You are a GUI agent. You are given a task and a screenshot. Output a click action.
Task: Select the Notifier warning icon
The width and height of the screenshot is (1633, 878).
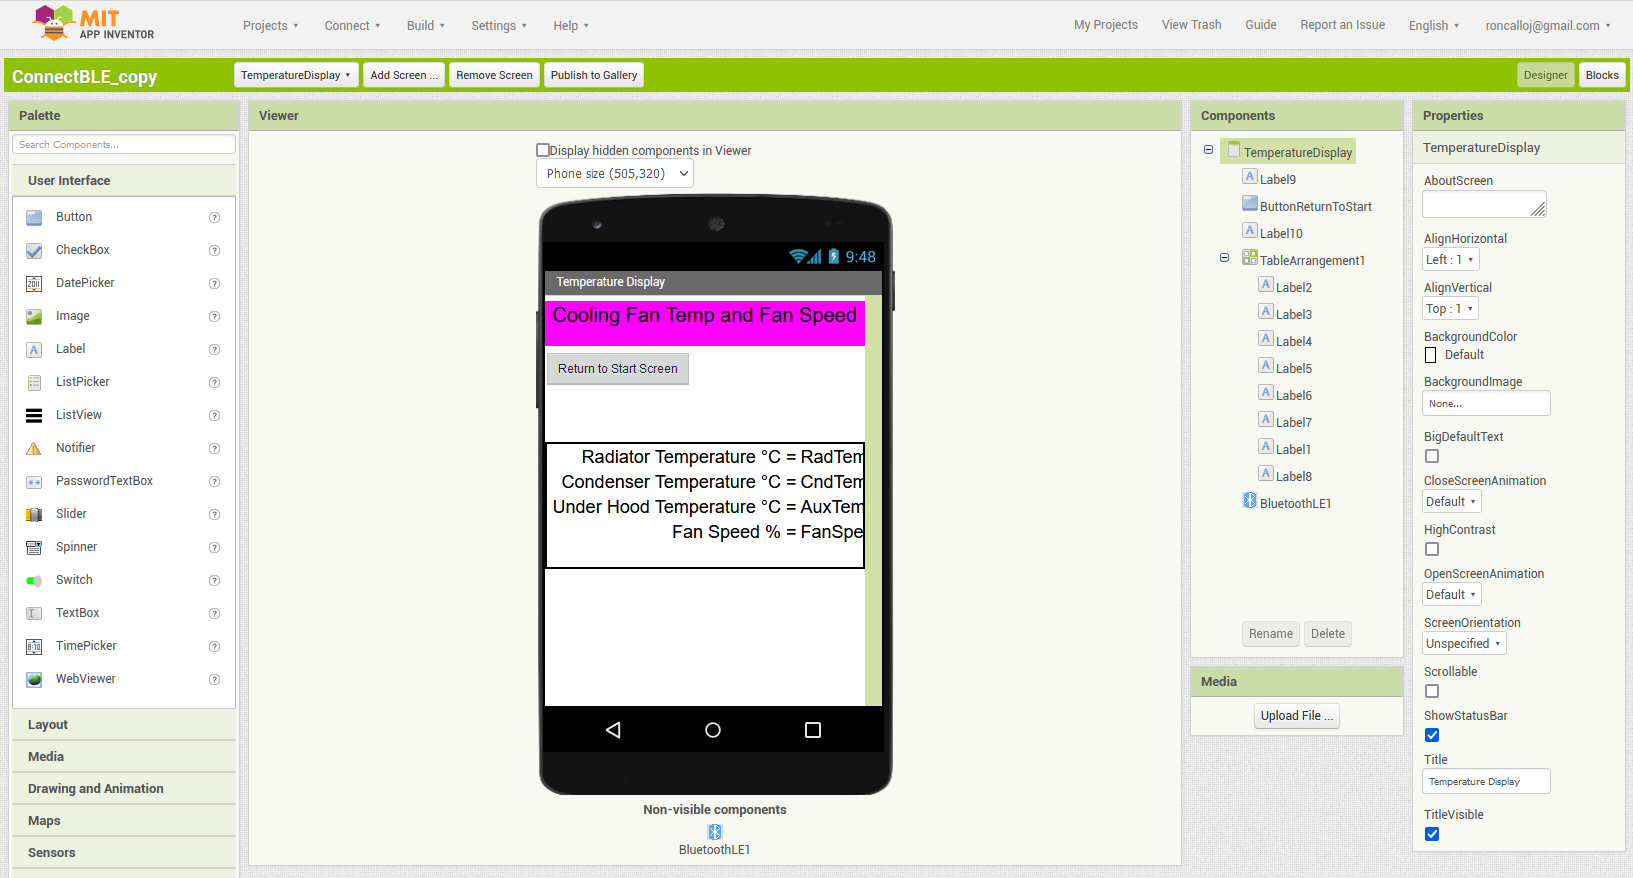(x=34, y=448)
